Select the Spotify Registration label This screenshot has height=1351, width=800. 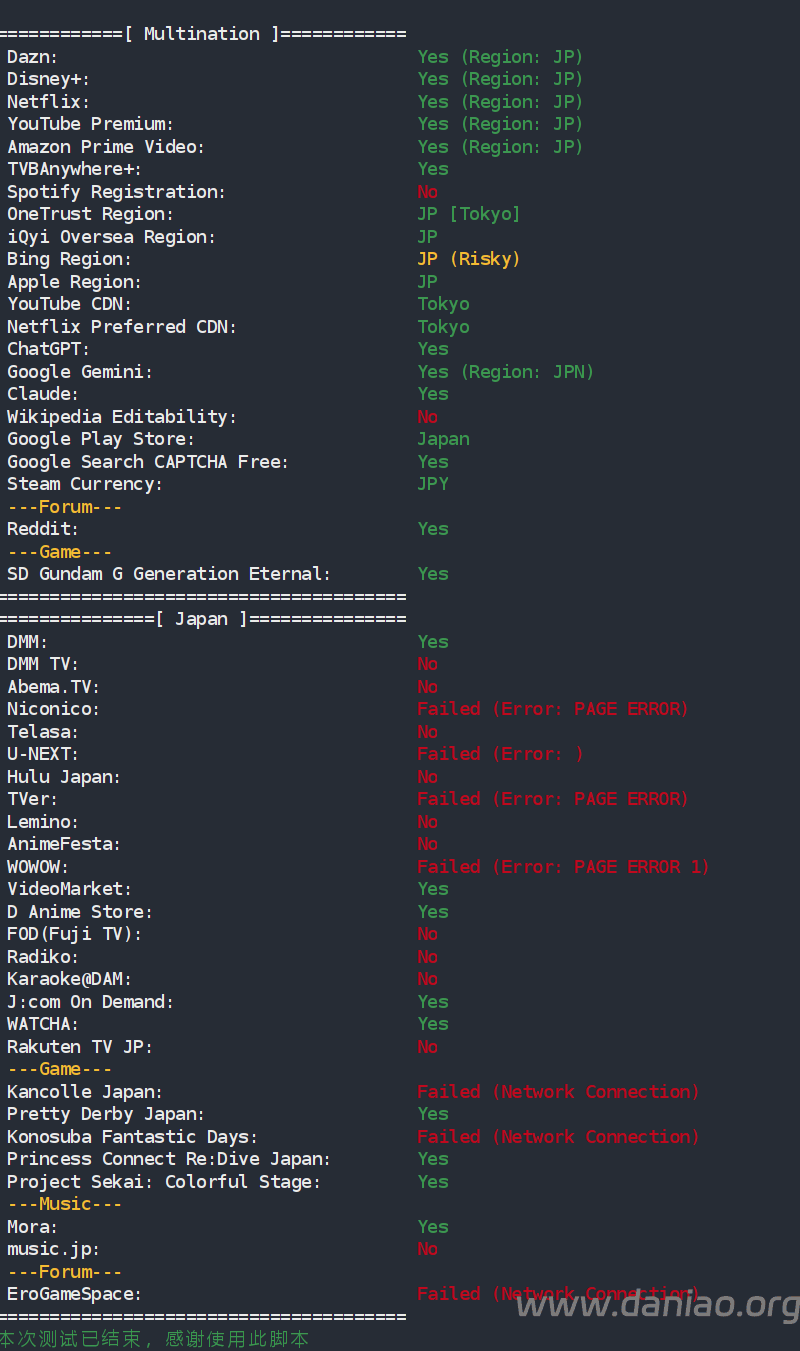[116, 192]
